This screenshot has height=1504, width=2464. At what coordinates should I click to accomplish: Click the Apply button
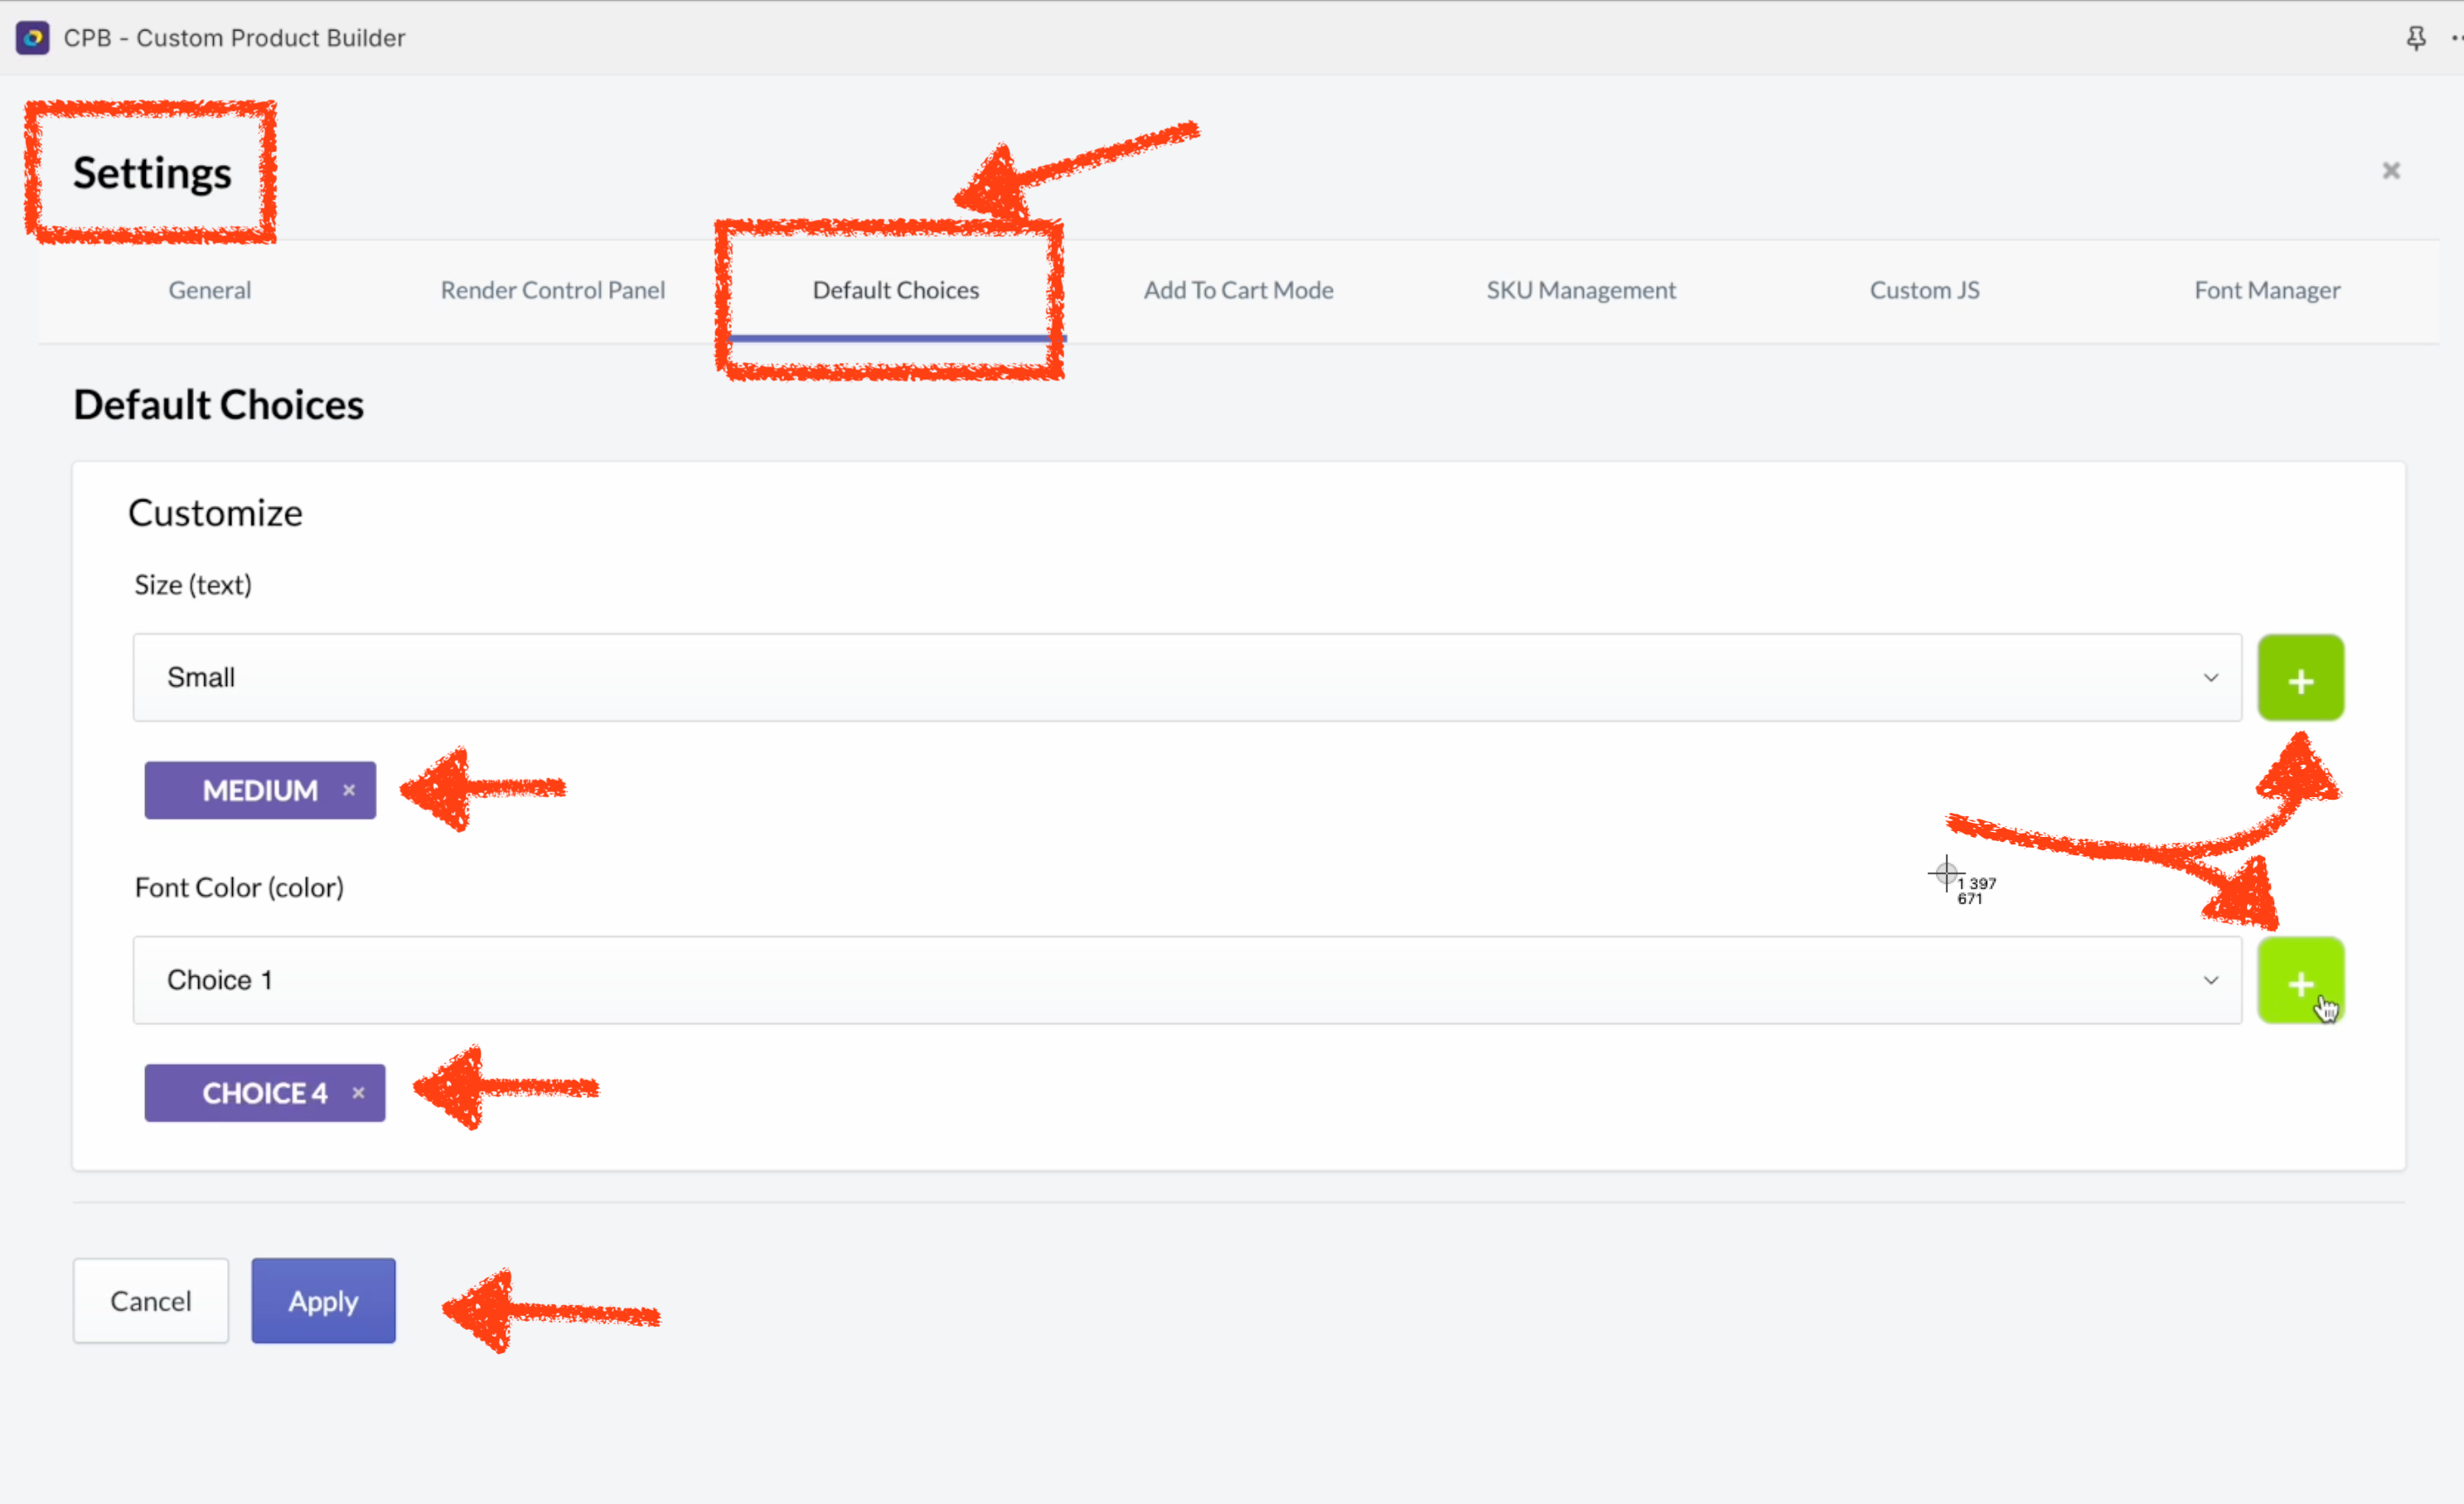click(323, 1301)
